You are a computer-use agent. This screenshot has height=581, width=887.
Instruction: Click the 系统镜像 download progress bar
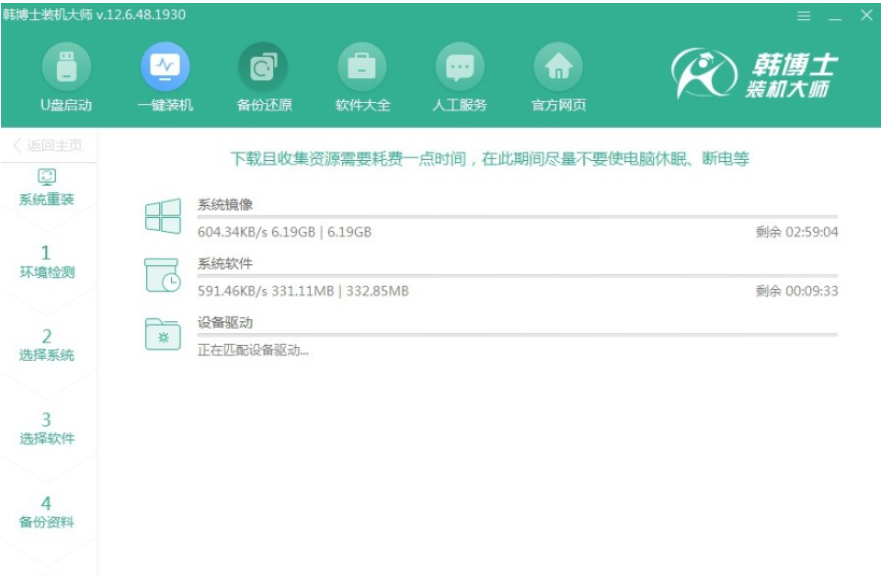click(517, 216)
